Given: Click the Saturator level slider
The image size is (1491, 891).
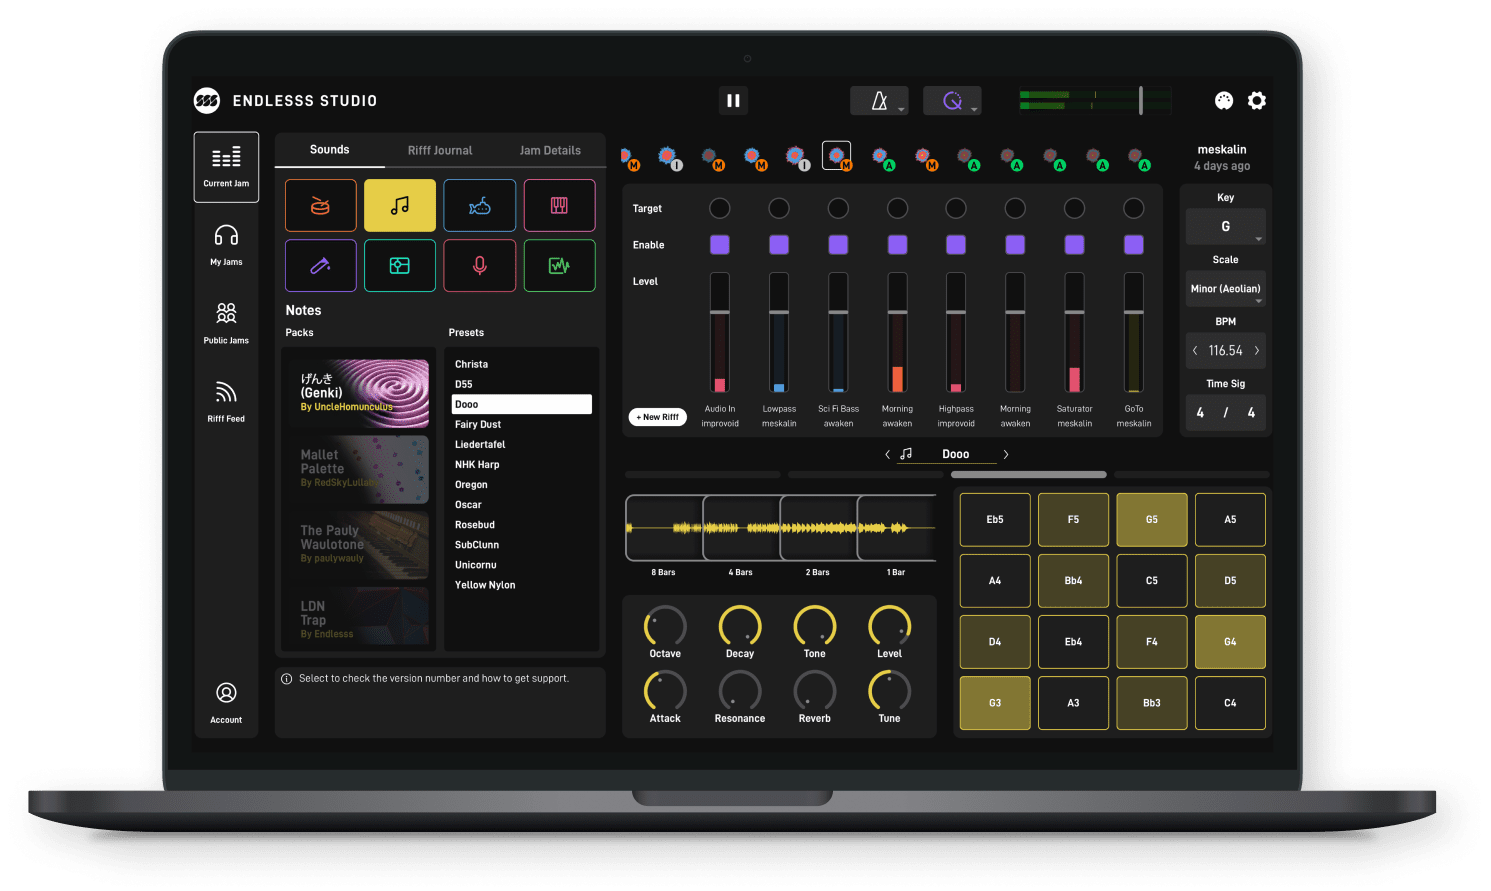Looking at the screenshot, I should coord(1074,333).
